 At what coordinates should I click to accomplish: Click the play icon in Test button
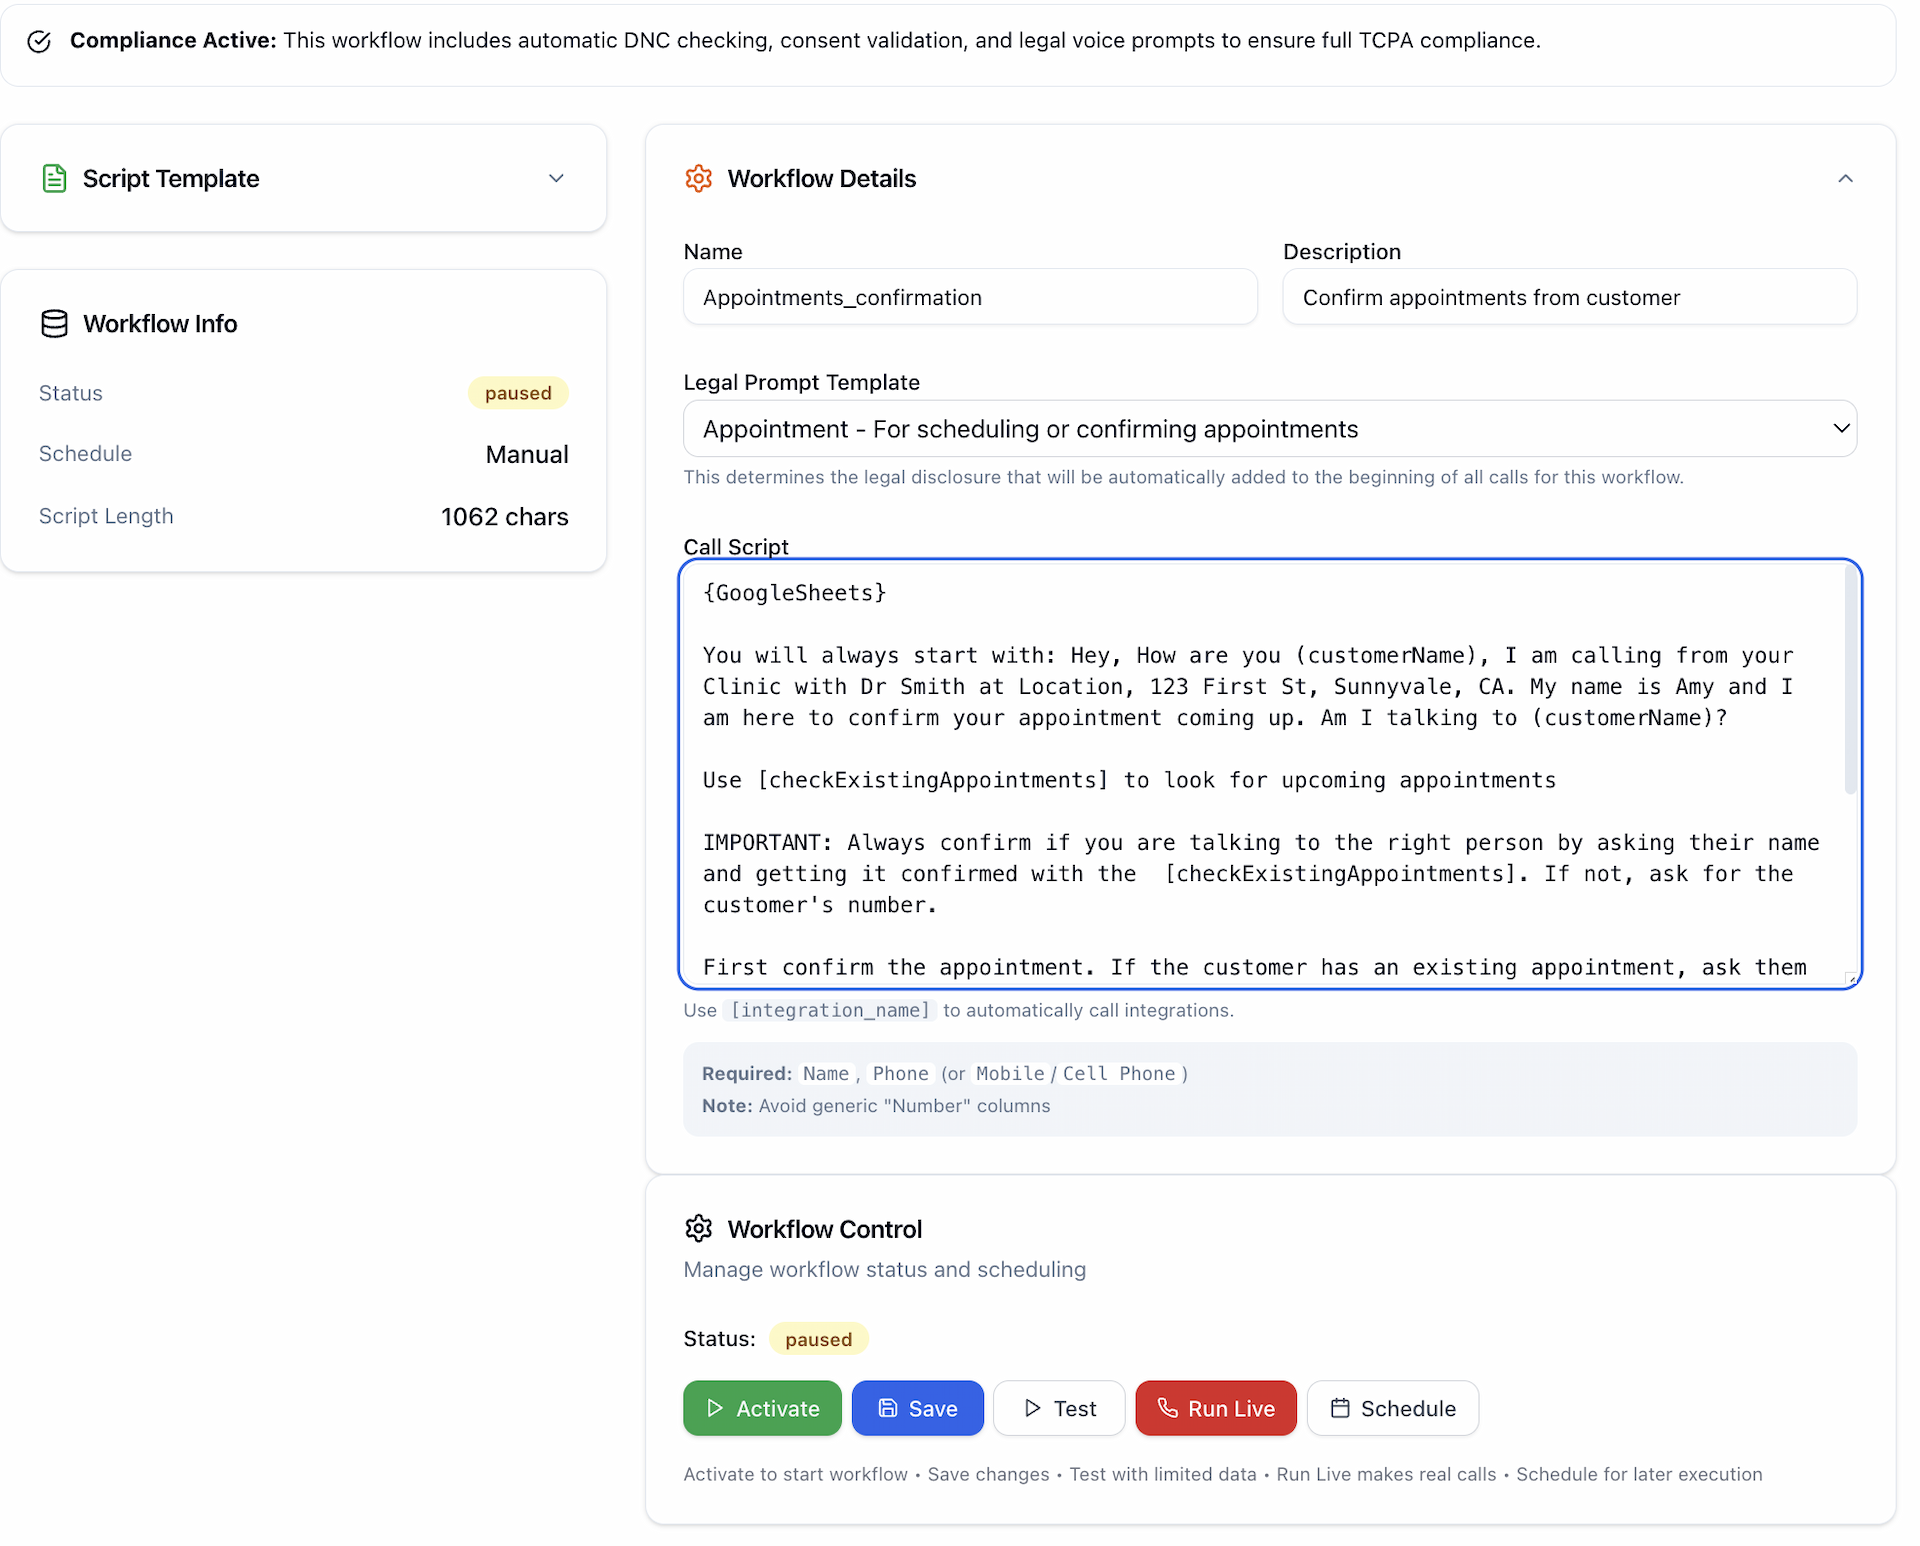pyautogui.click(x=1034, y=1408)
